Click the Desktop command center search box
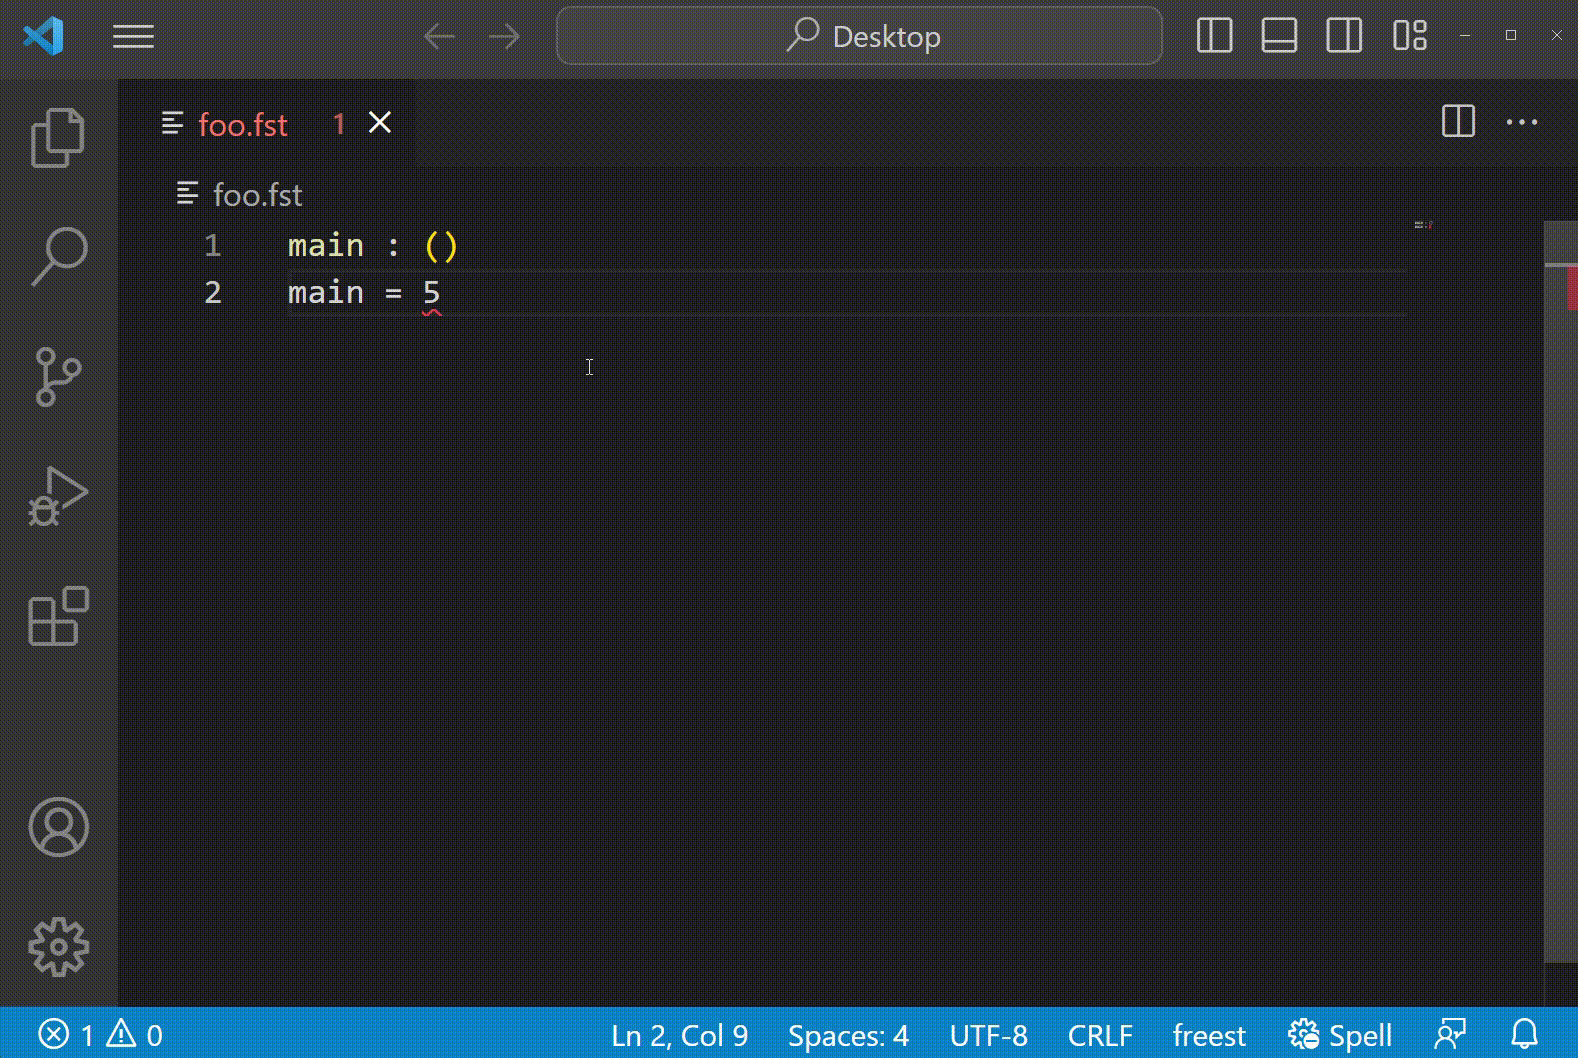 coord(859,36)
